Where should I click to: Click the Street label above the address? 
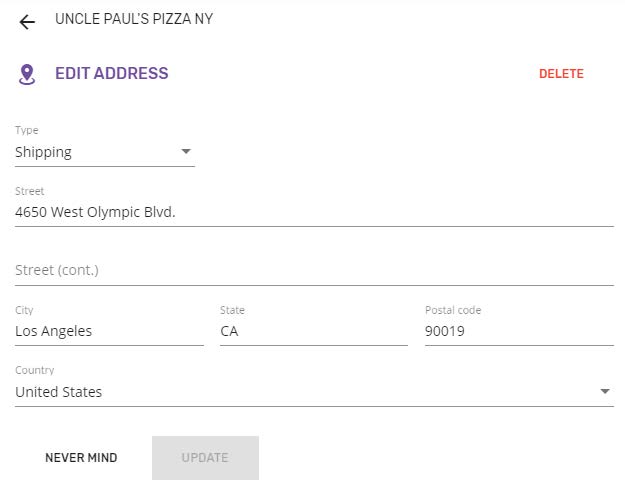click(x=29, y=191)
